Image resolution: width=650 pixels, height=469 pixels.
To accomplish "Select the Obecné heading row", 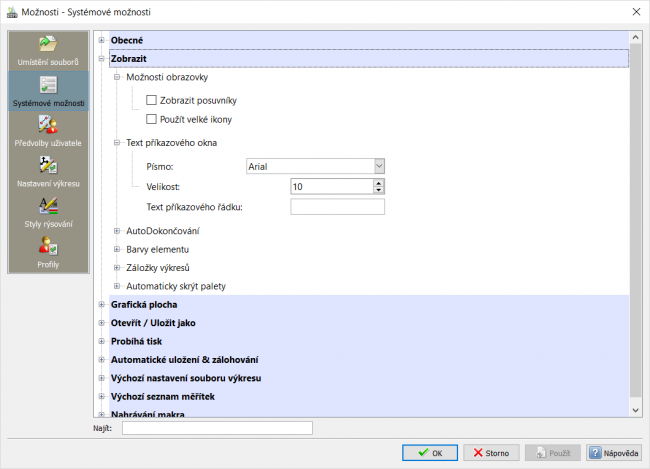I will (x=369, y=40).
